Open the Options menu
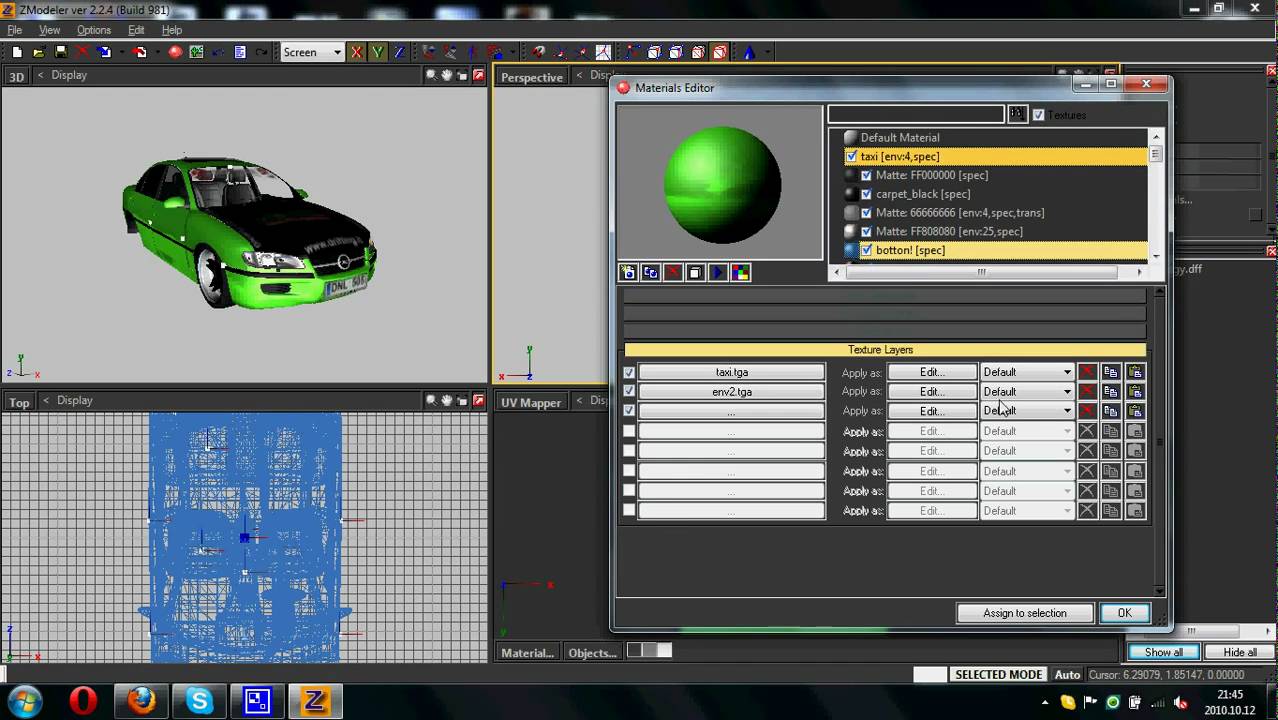The image size is (1278, 720). pos(94,30)
